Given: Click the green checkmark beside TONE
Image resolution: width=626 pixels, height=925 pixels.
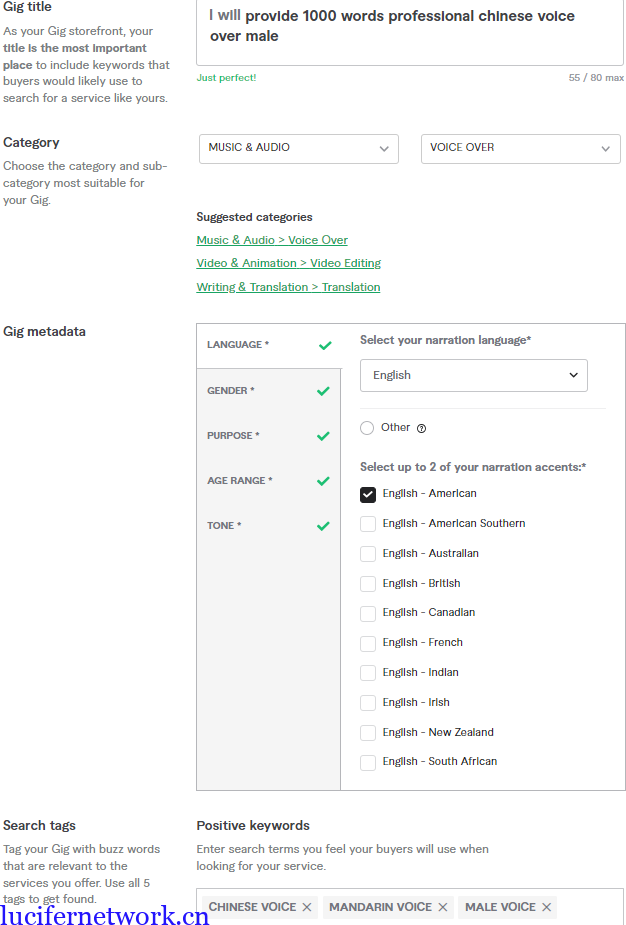Looking at the screenshot, I should click(323, 526).
